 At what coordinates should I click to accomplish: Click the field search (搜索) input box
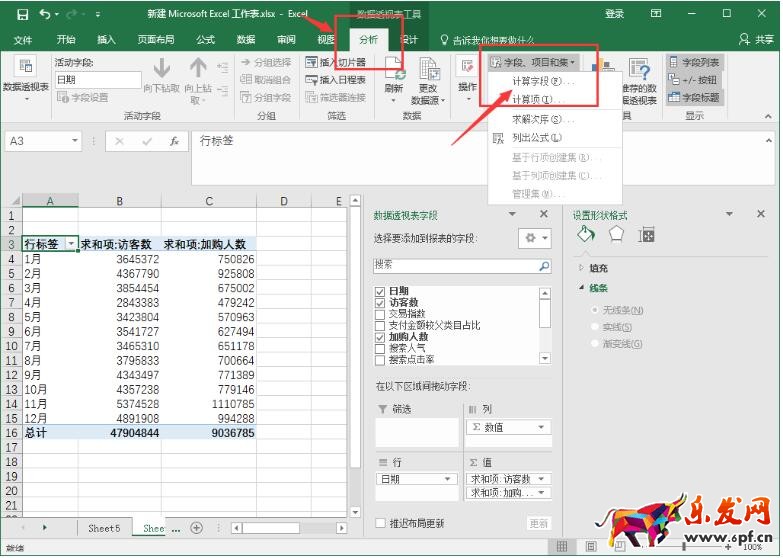point(456,267)
